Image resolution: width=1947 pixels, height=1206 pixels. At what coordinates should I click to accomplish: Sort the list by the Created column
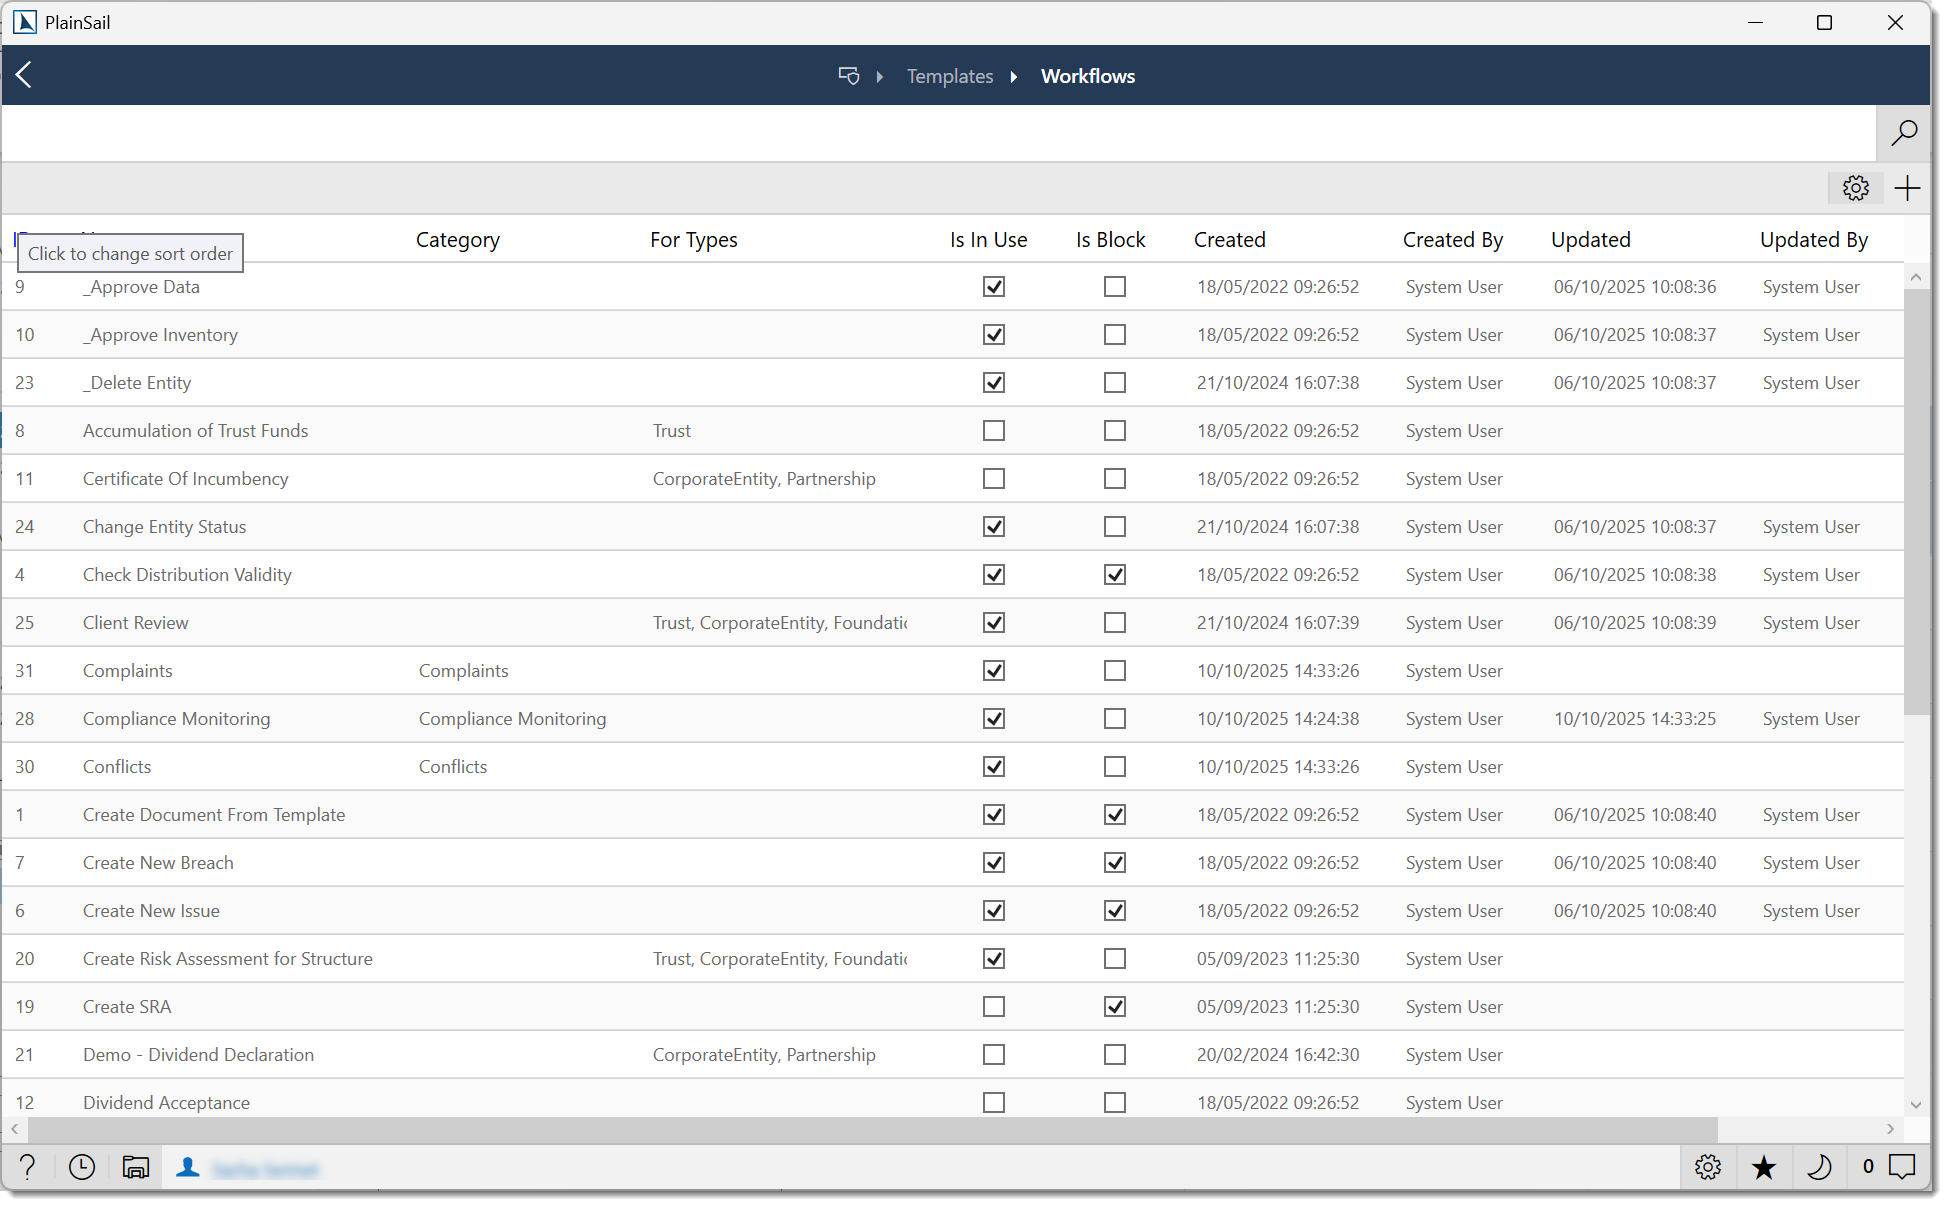(x=1229, y=239)
